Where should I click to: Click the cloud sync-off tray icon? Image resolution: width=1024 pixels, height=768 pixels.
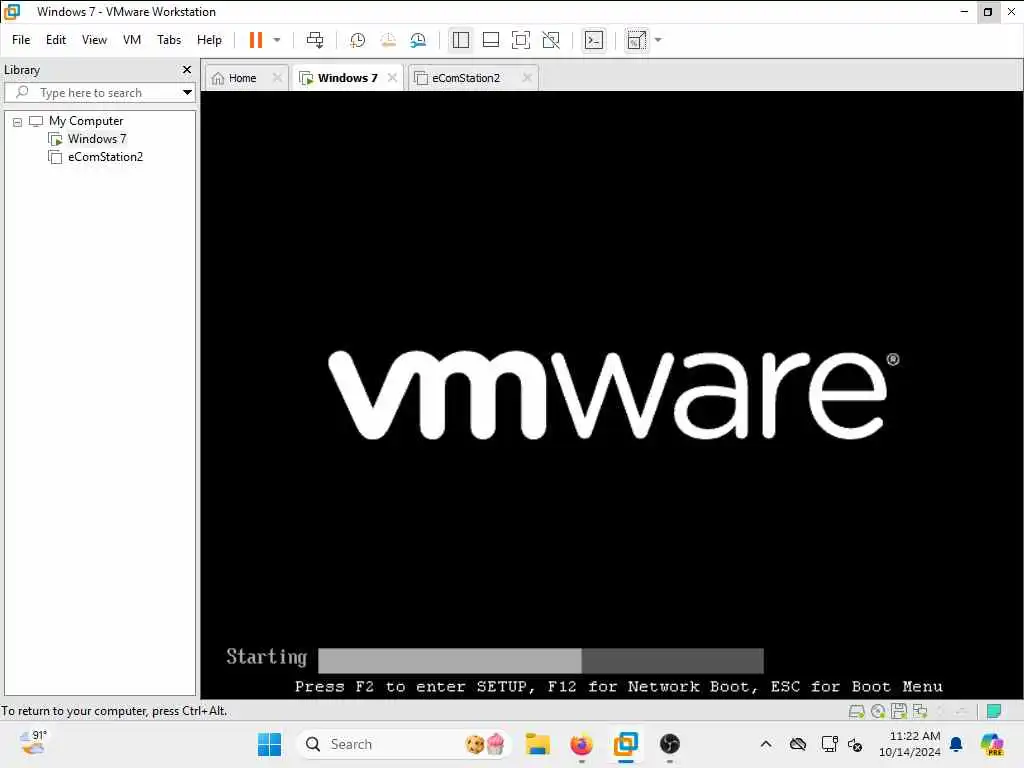[x=797, y=744]
